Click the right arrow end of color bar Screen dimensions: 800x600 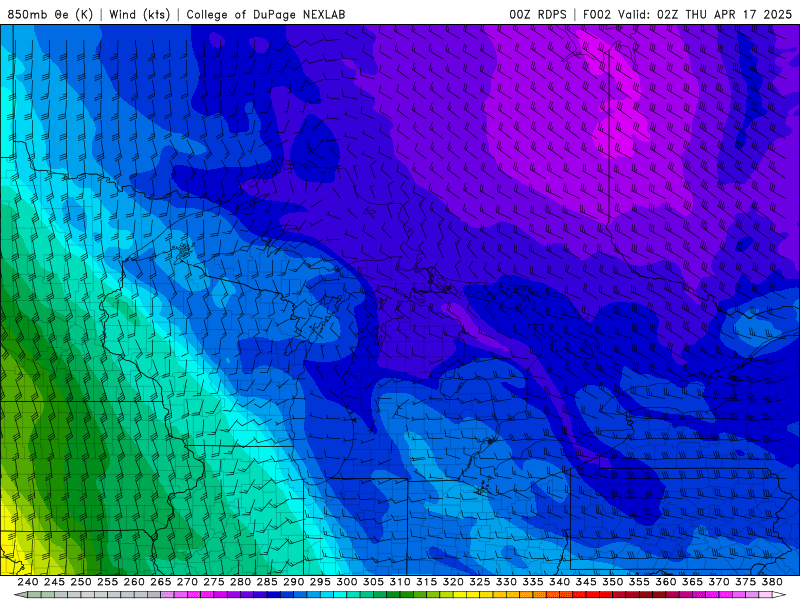(x=779, y=595)
